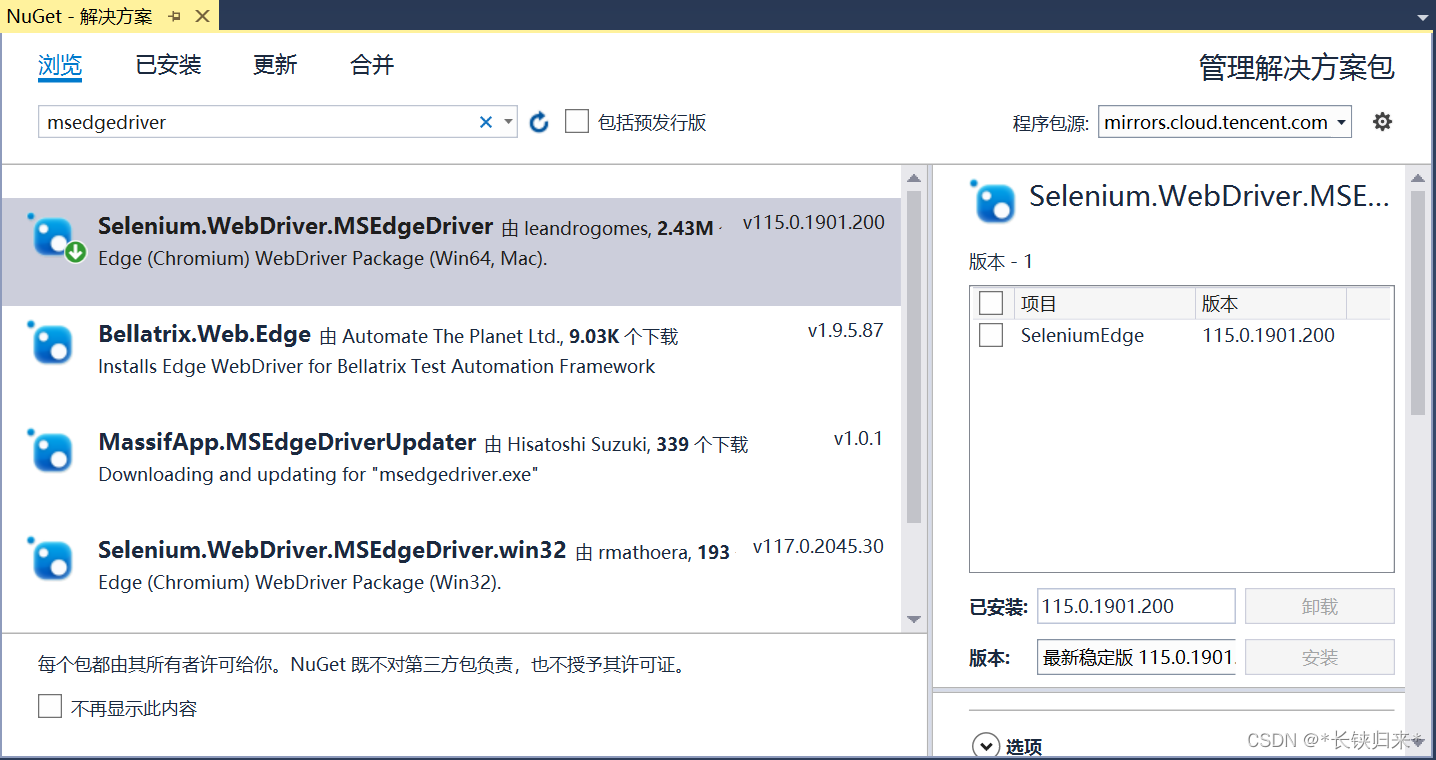Viewport: 1436px width, 760px height.
Task: Click version v1.9.5.87 text
Action: [846, 330]
